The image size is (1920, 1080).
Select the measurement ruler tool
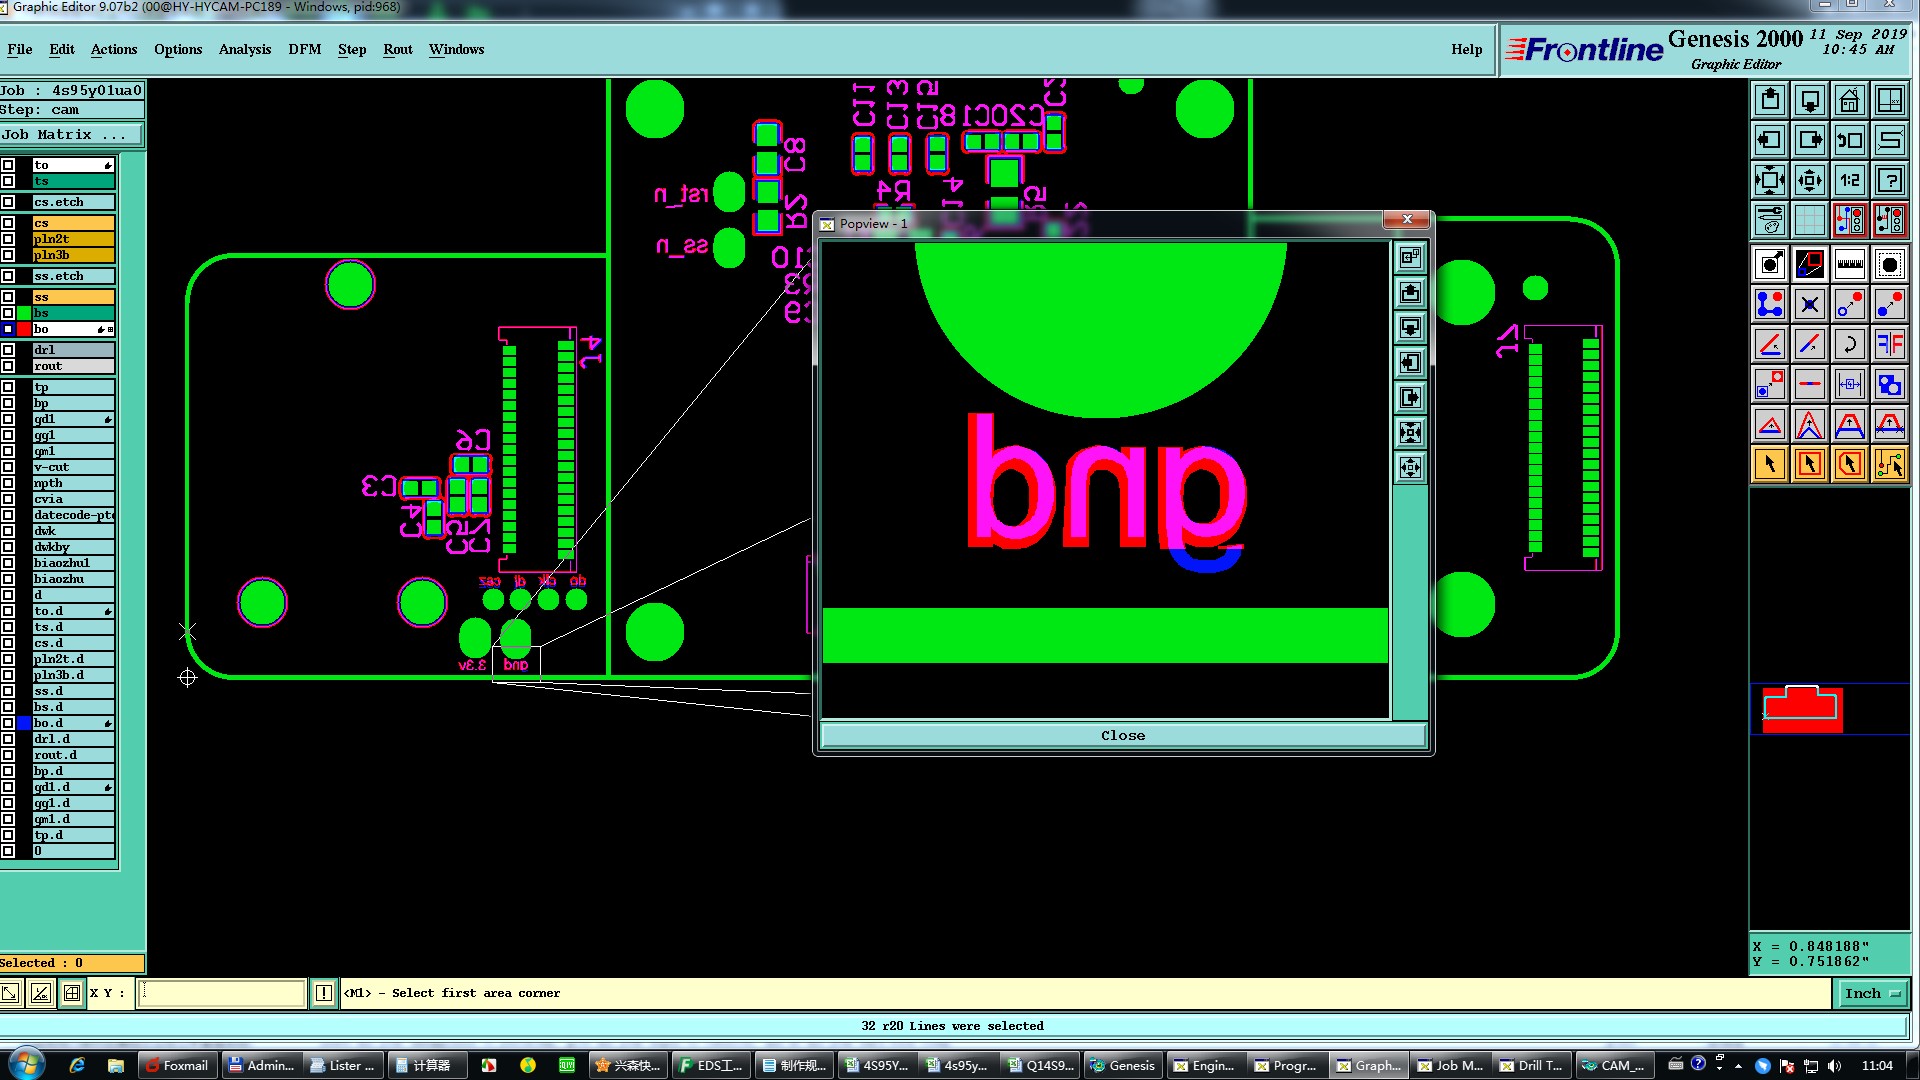1849,265
